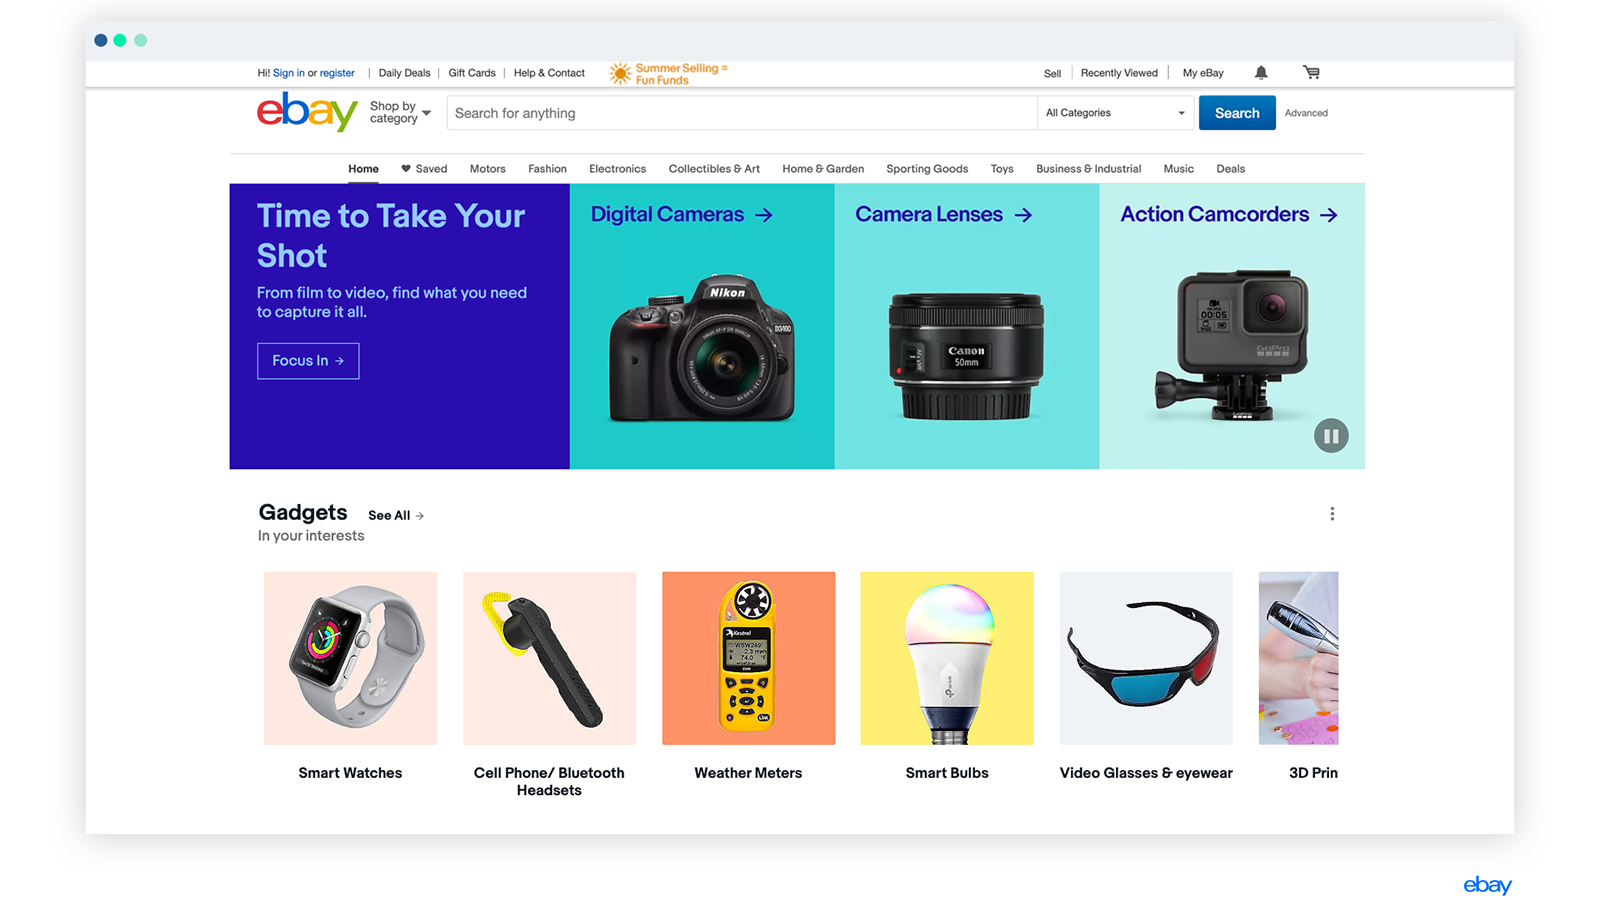Open the Electronics category

pyautogui.click(x=617, y=169)
